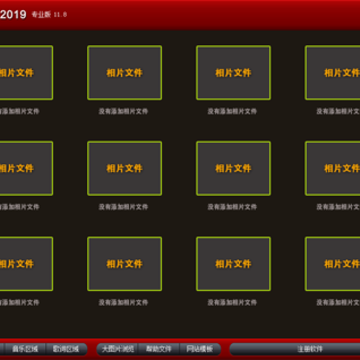
Task: Select middle row third-column 相片文件 slot
Action: [x=233, y=168]
